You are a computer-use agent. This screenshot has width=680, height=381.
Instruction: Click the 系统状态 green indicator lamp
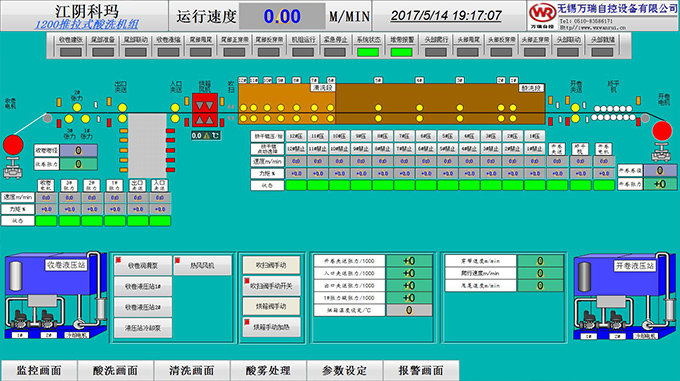point(368,52)
